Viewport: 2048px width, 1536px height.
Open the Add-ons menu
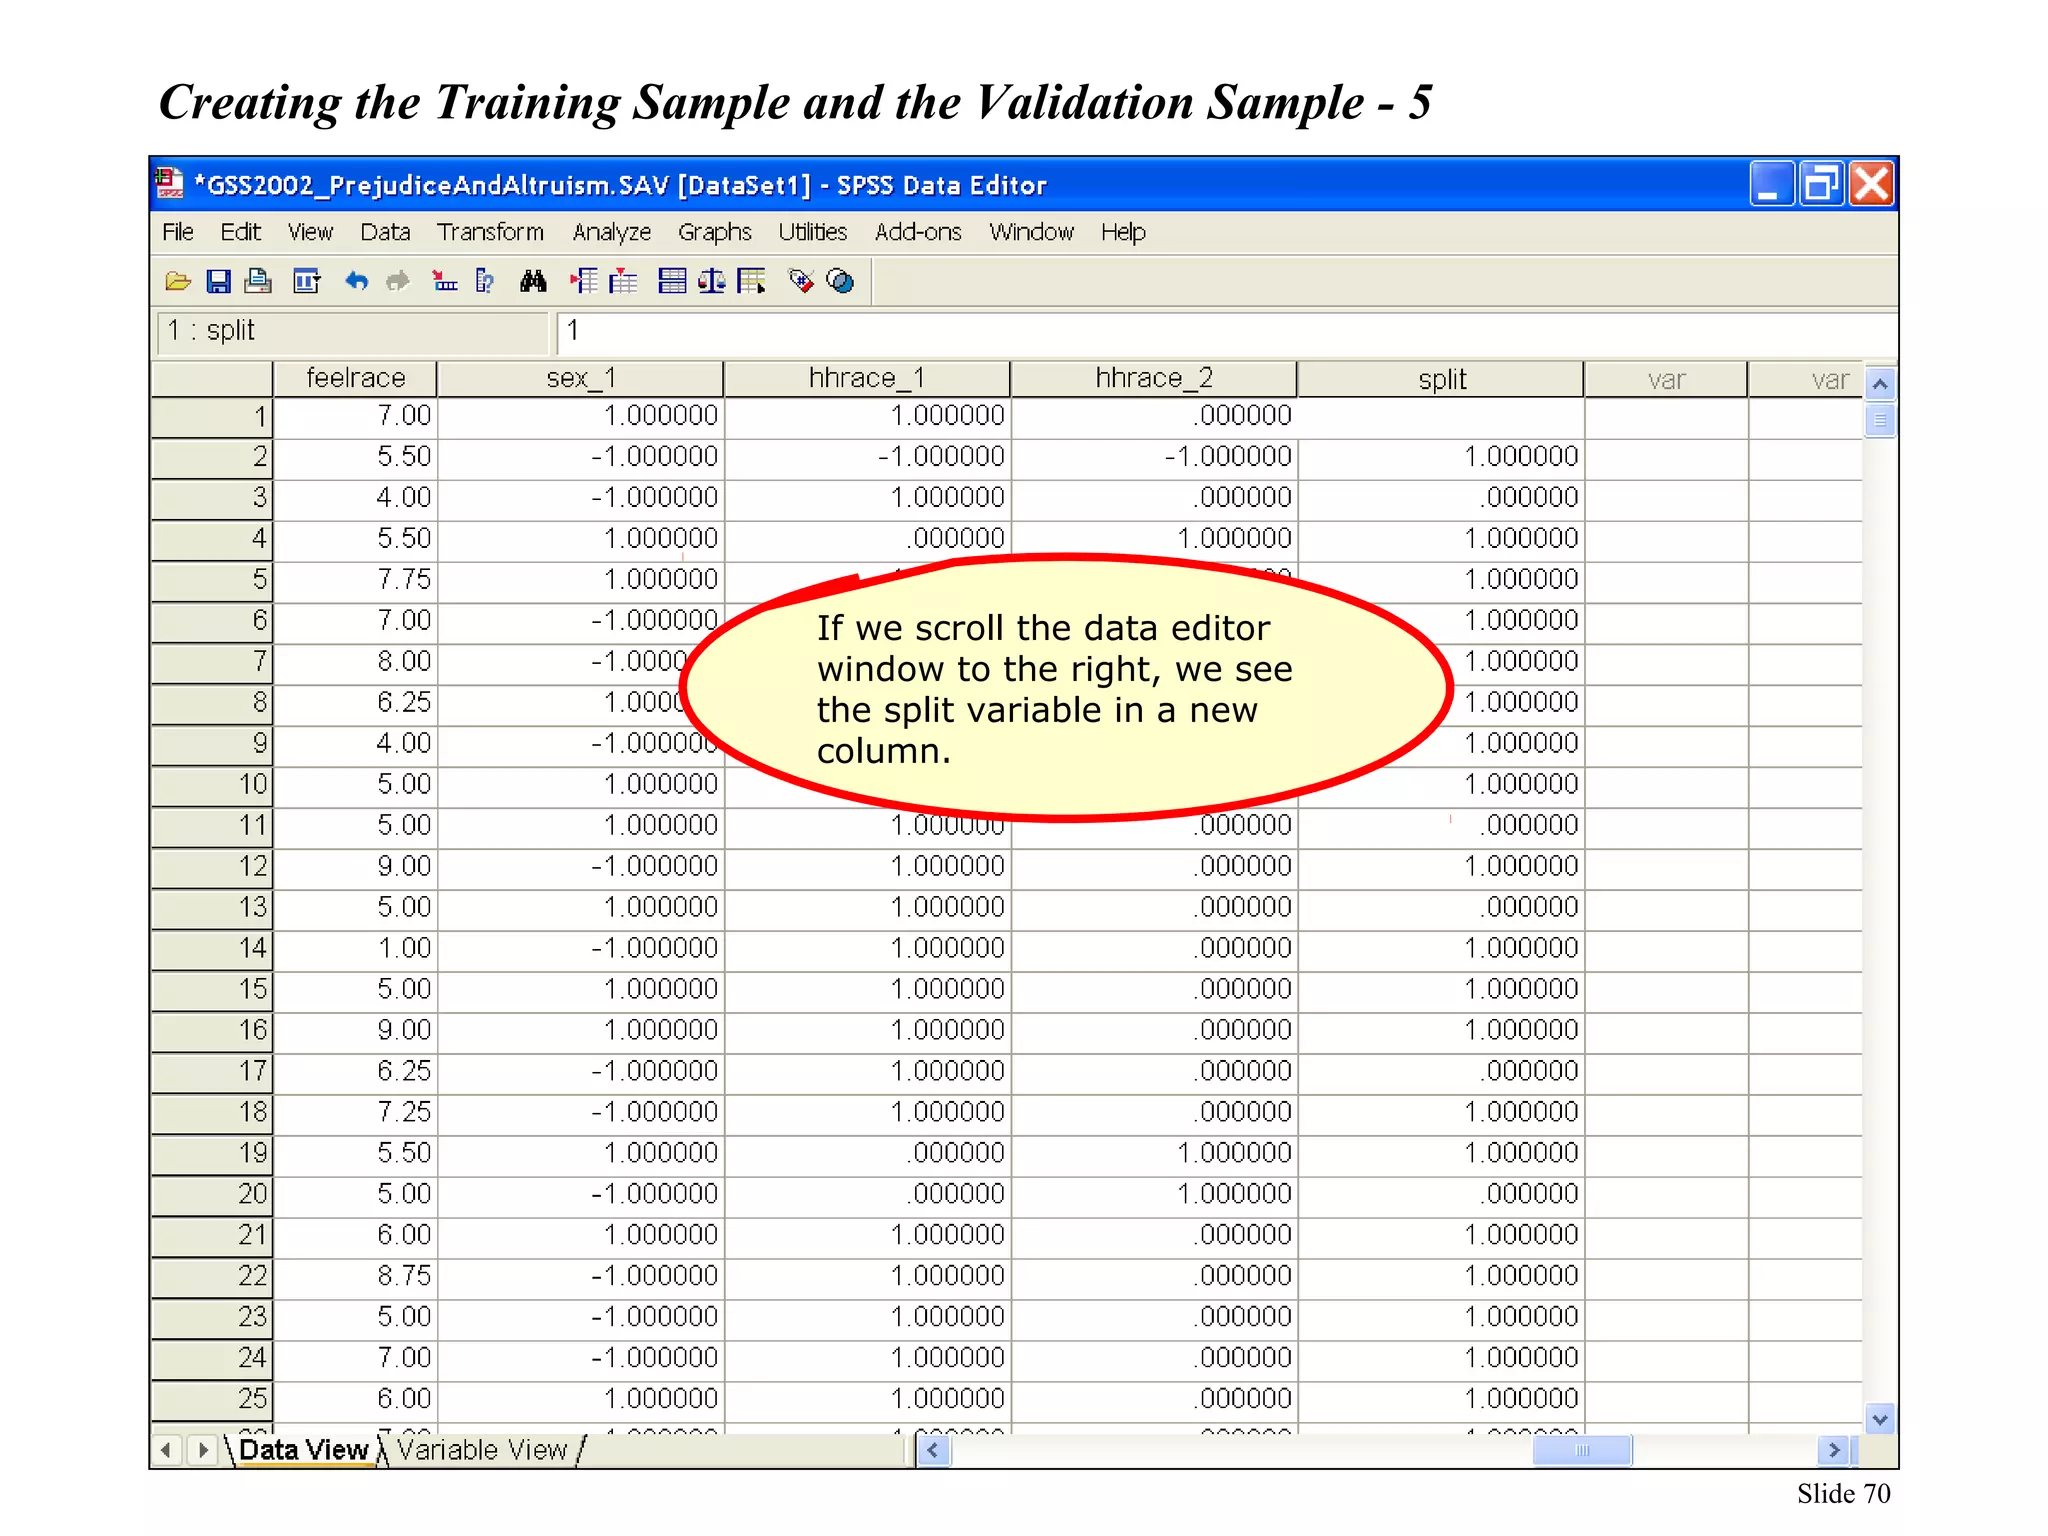[917, 232]
